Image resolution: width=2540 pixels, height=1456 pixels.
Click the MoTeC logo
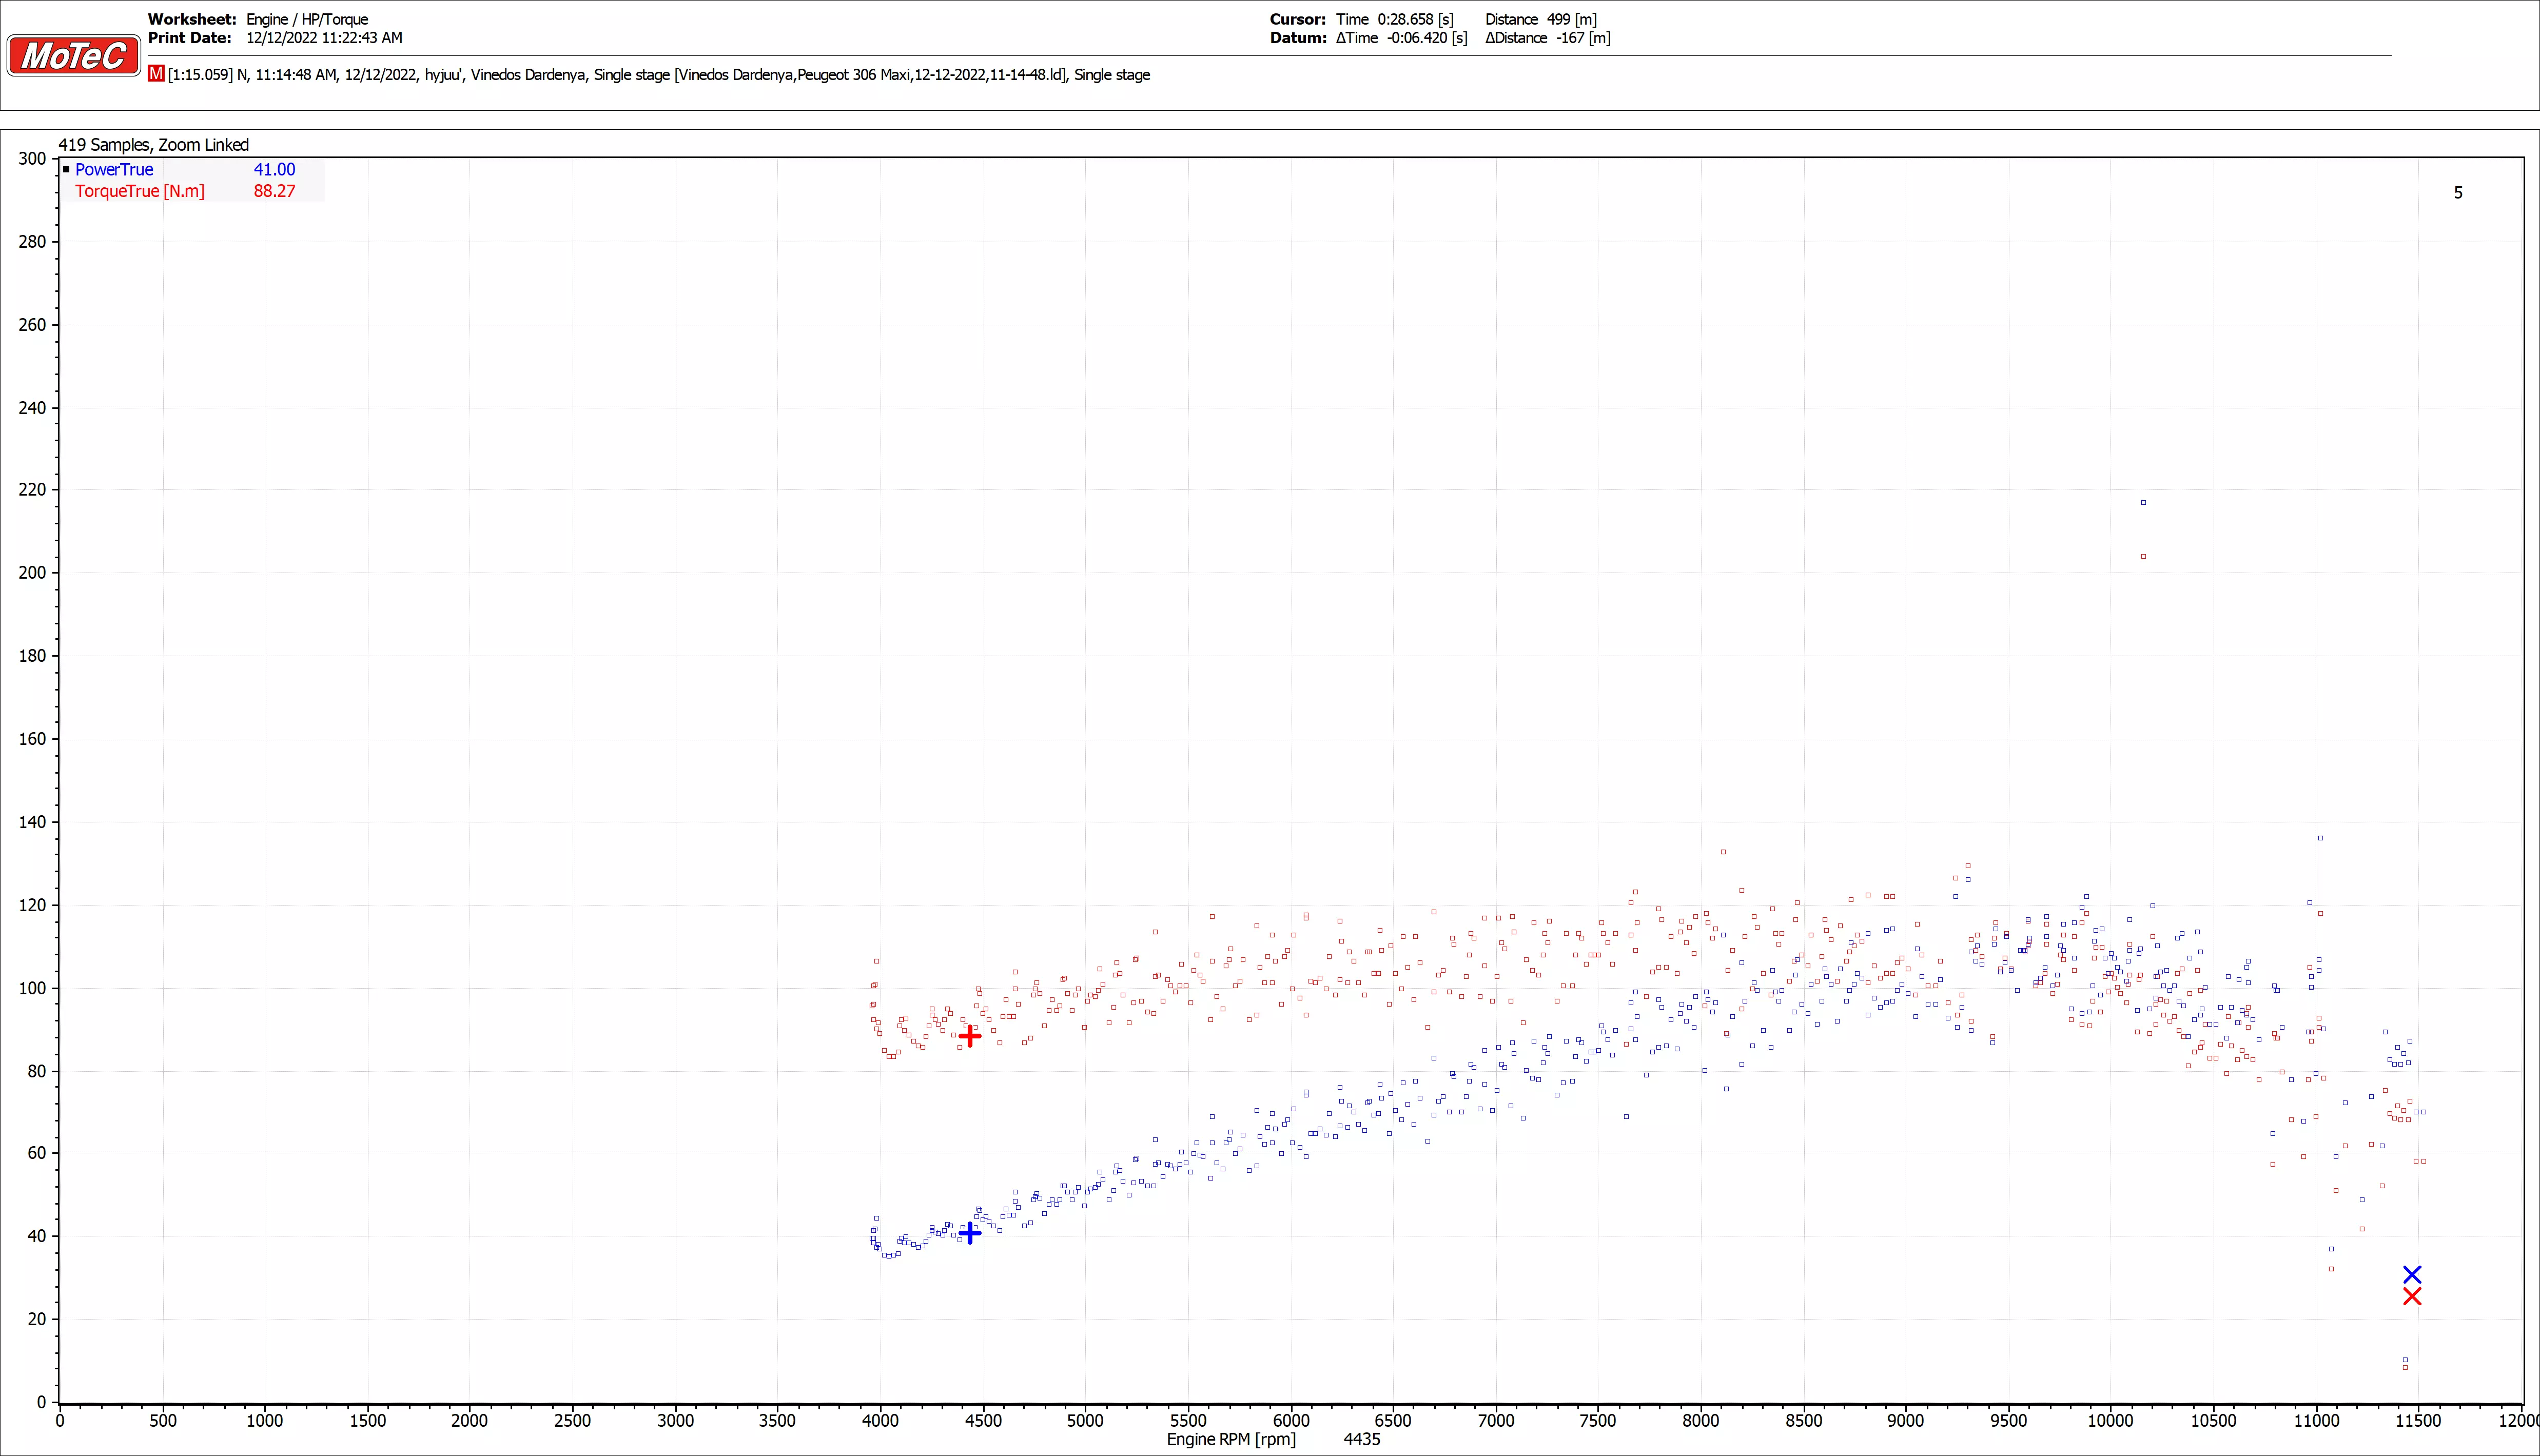pos(73,55)
